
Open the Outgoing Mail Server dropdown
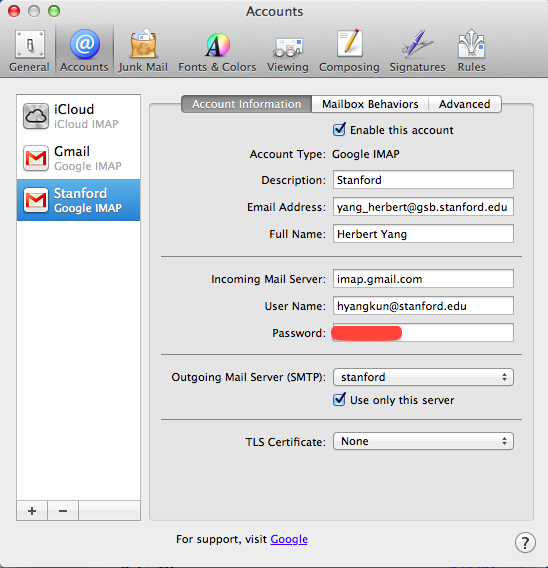423,377
